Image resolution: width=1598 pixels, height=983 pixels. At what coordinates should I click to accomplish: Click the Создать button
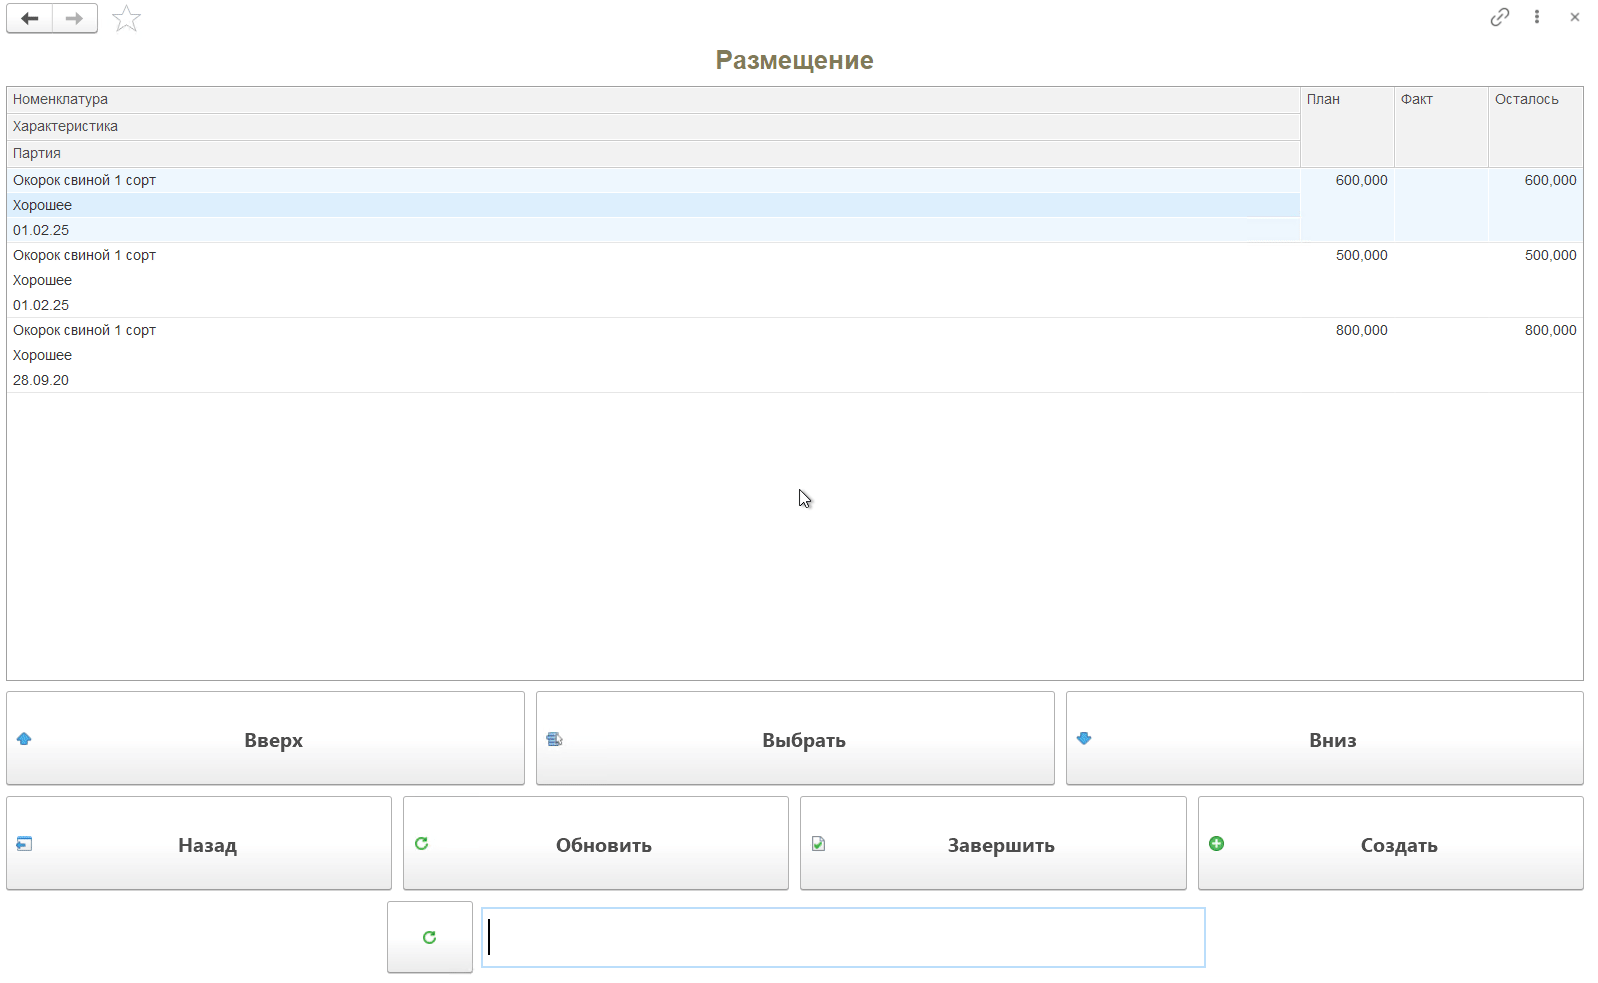(x=1390, y=844)
